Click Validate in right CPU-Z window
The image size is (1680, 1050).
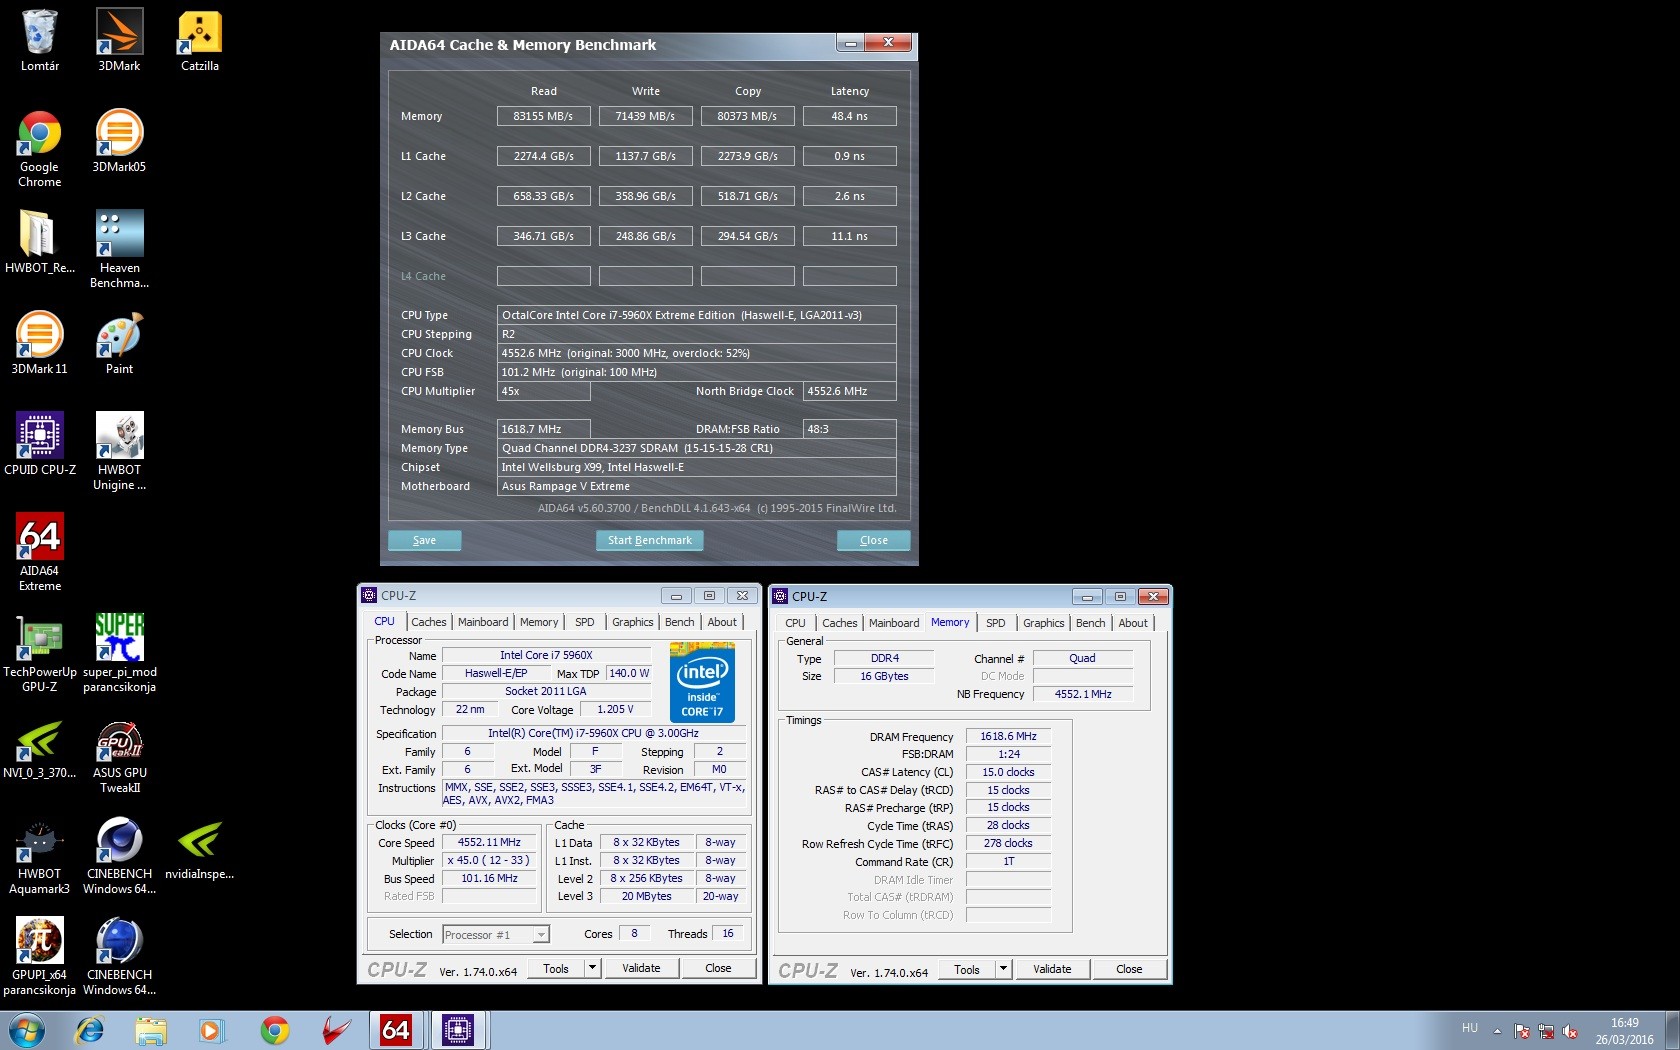point(1052,969)
